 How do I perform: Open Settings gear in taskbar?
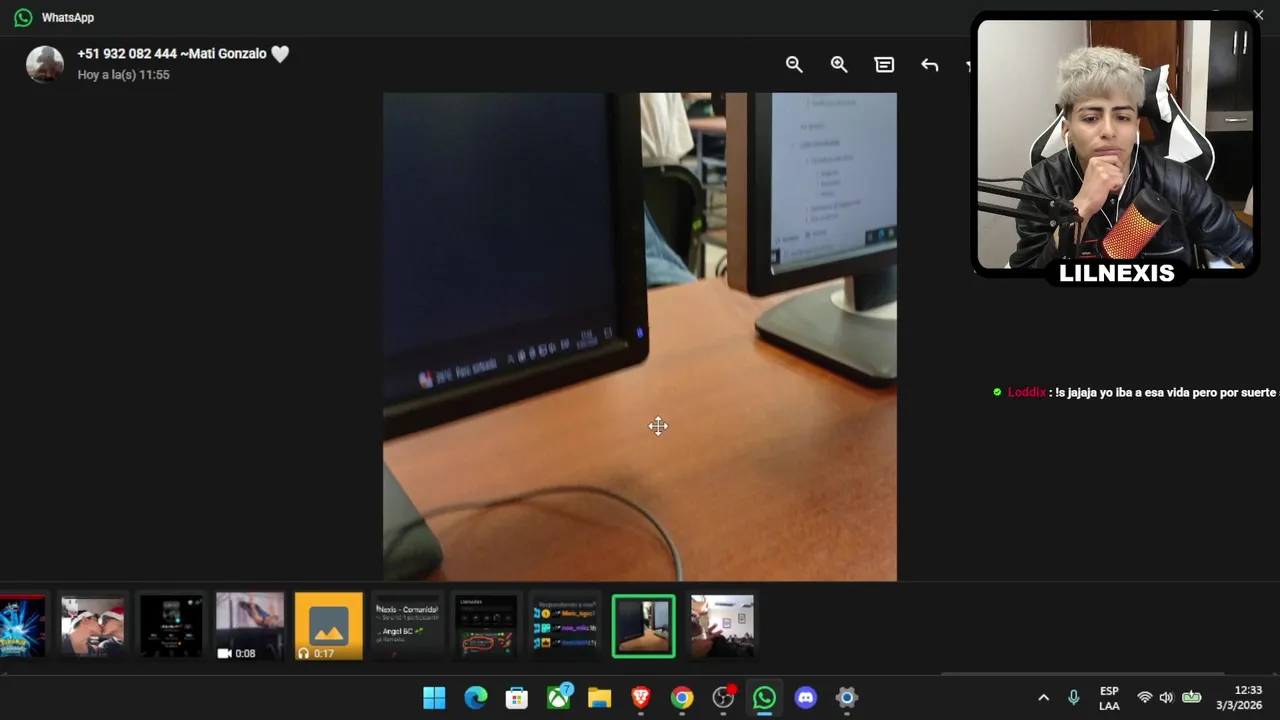click(x=847, y=698)
